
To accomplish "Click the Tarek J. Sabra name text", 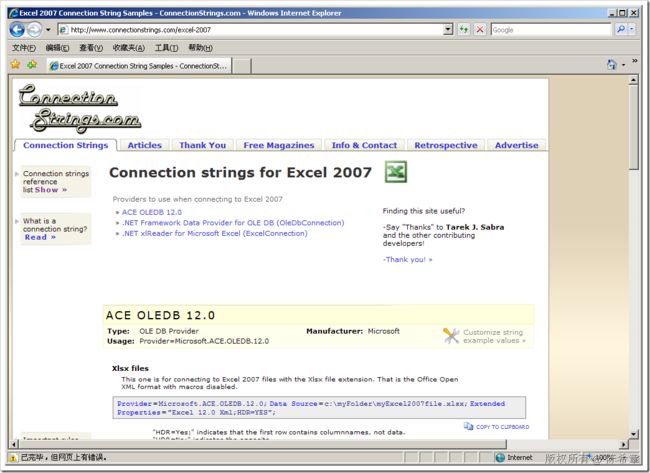I will [x=475, y=227].
